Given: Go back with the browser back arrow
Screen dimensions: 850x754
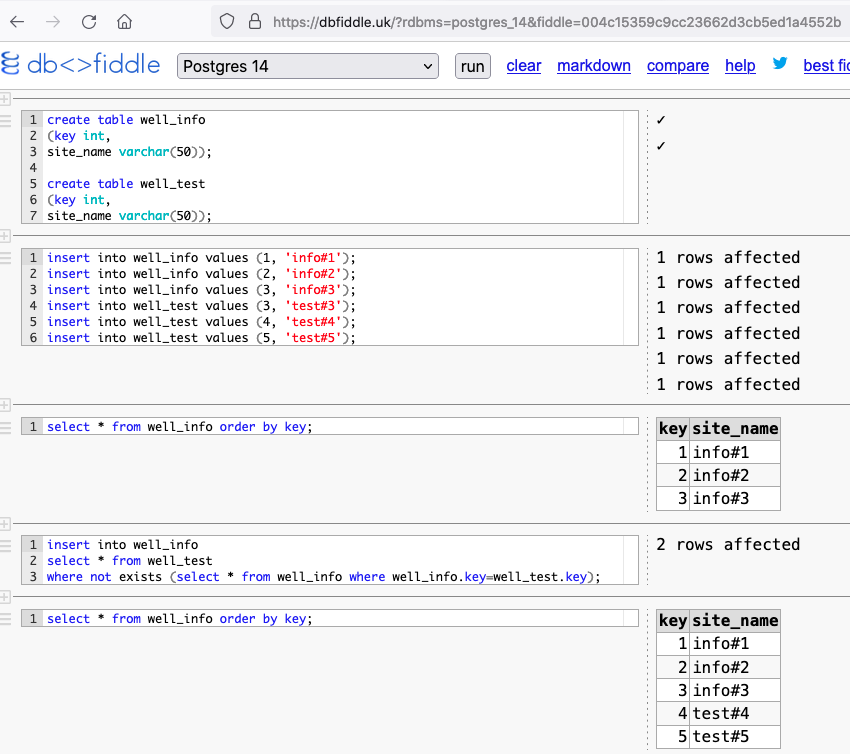Looking at the screenshot, I should (x=17, y=22).
